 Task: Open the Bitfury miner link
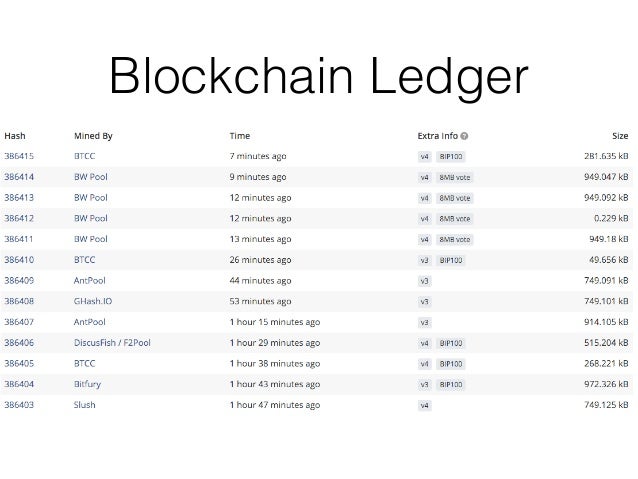[87, 384]
